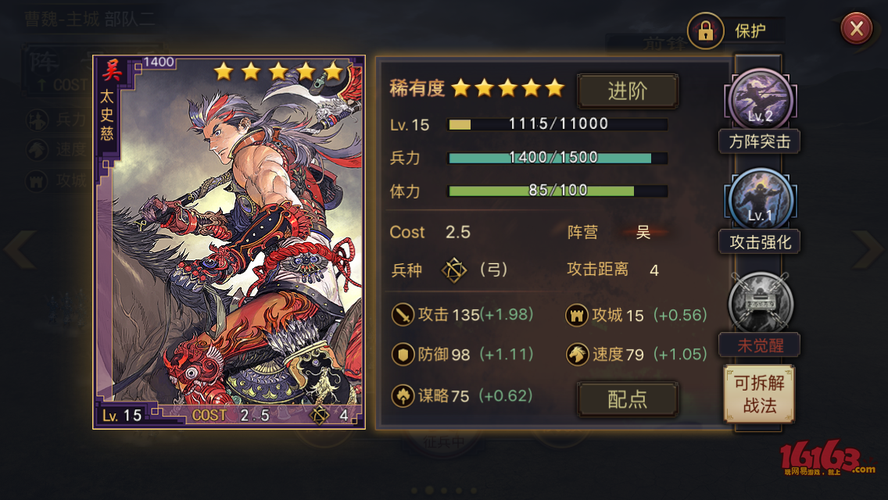Tap the 防御 shield stat icon

[x=403, y=354]
